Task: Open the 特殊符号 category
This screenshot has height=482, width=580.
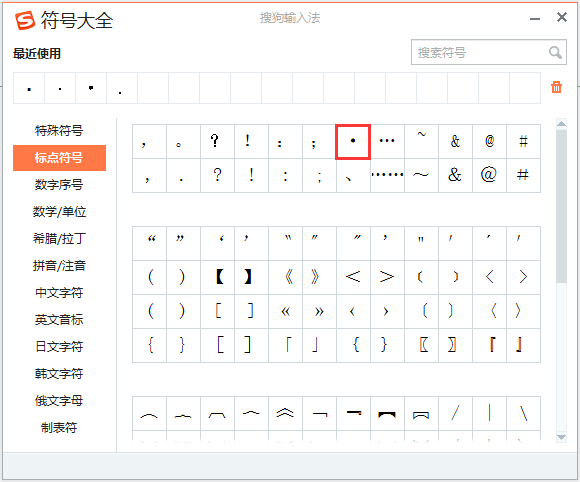Action: 59,131
